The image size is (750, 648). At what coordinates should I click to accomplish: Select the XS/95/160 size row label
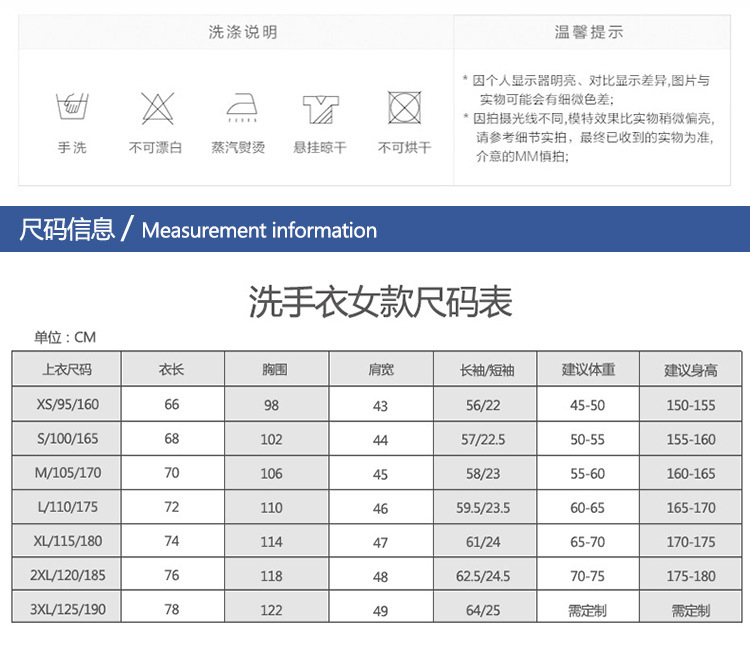(67, 405)
